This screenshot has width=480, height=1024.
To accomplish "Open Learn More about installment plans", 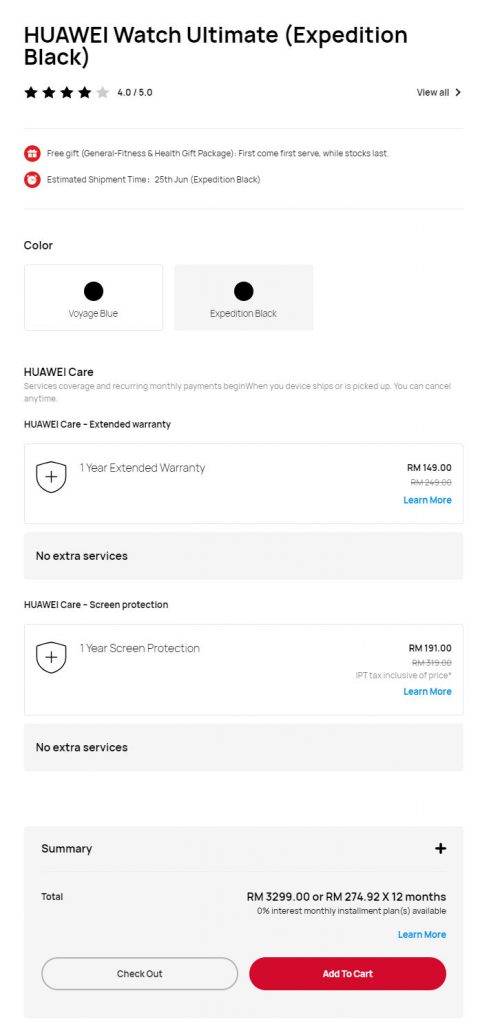I will point(422,935).
